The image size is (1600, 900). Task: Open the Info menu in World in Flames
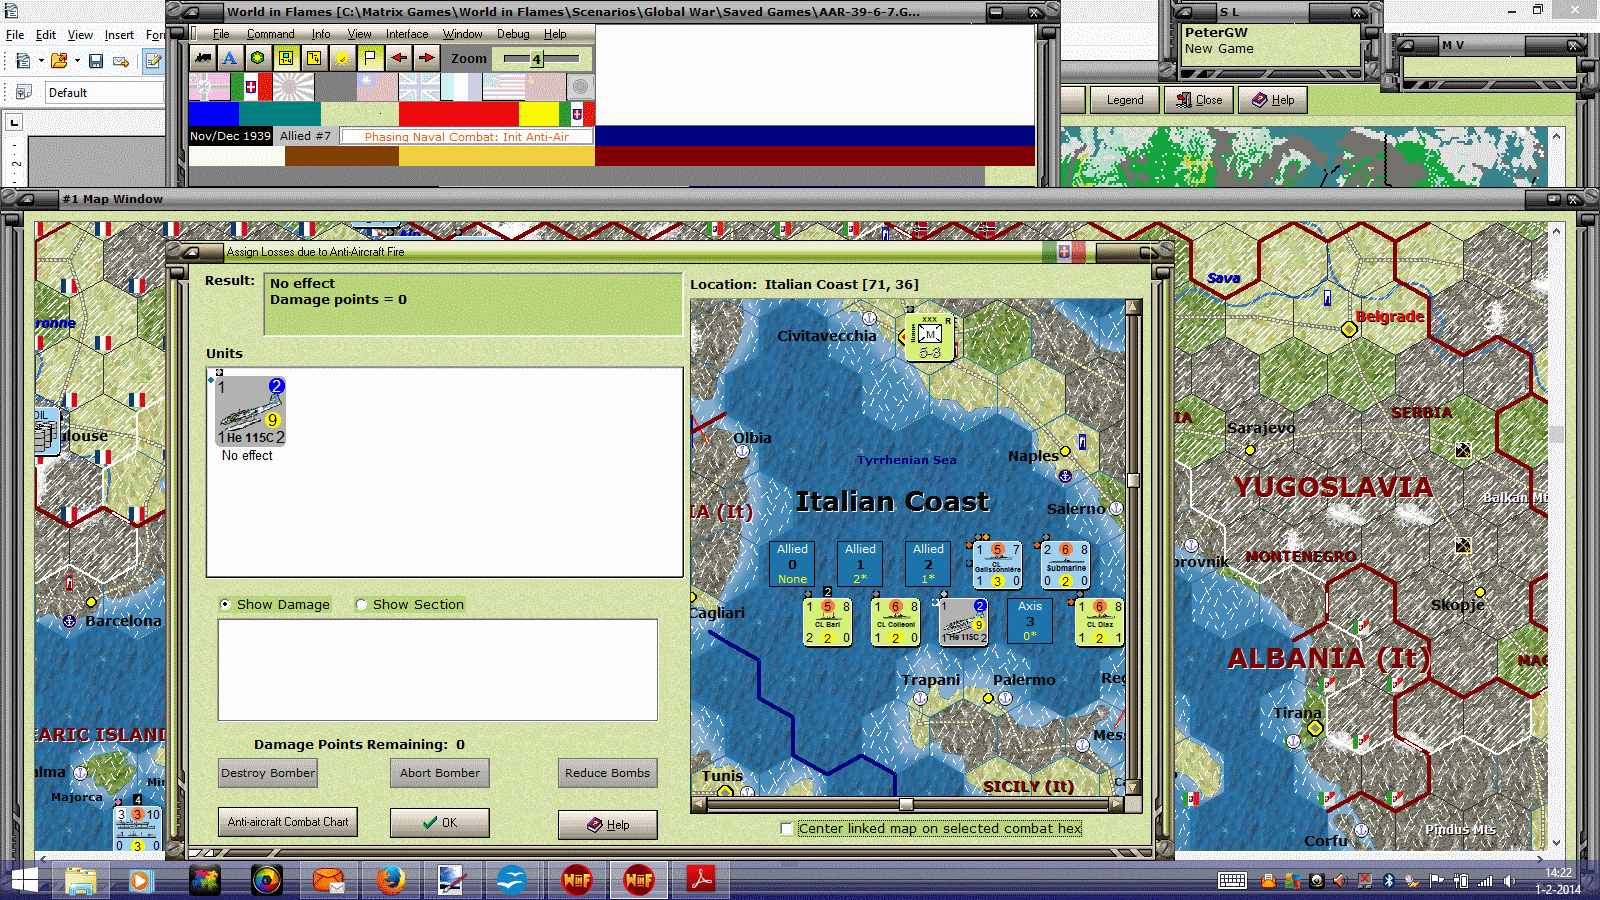320,34
